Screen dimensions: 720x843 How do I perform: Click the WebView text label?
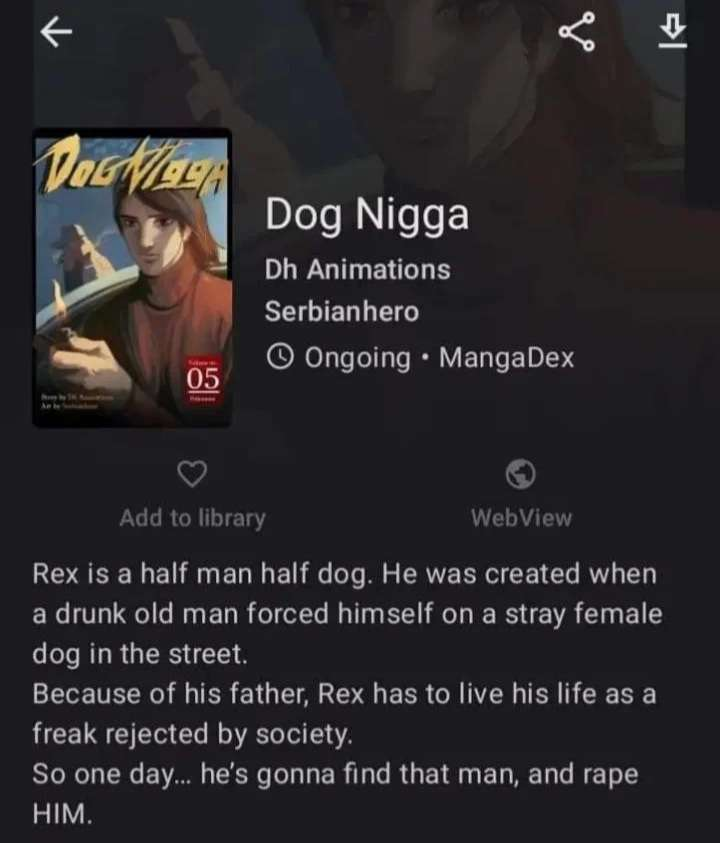[x=522, y=518]
